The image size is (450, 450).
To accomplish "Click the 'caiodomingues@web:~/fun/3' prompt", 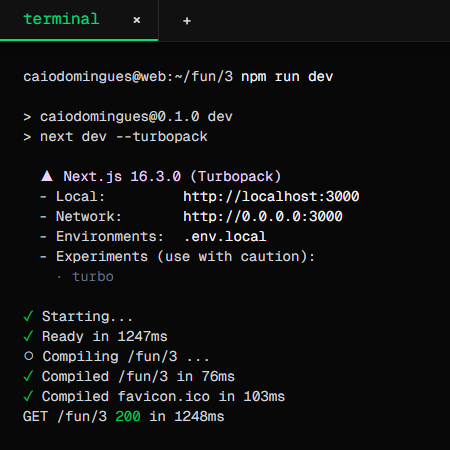I will click(x=128, y=77).
